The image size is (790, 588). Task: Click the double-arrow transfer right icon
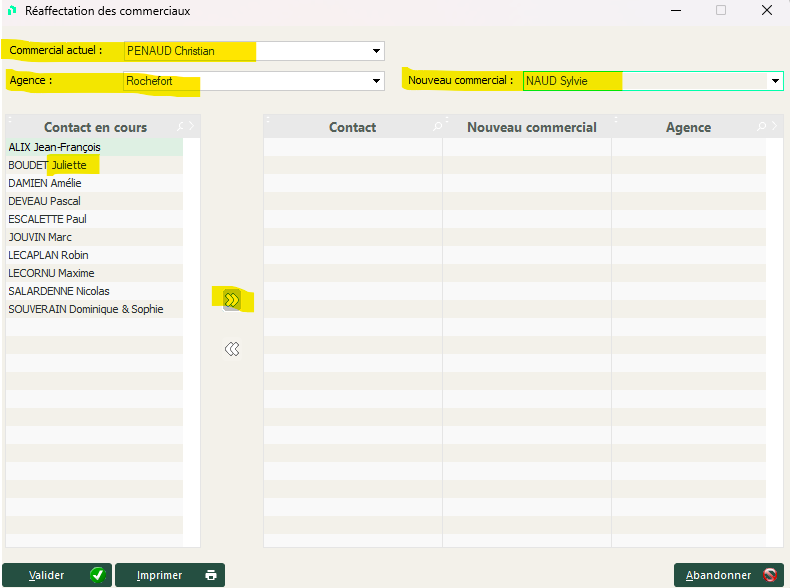pos(232,300)
